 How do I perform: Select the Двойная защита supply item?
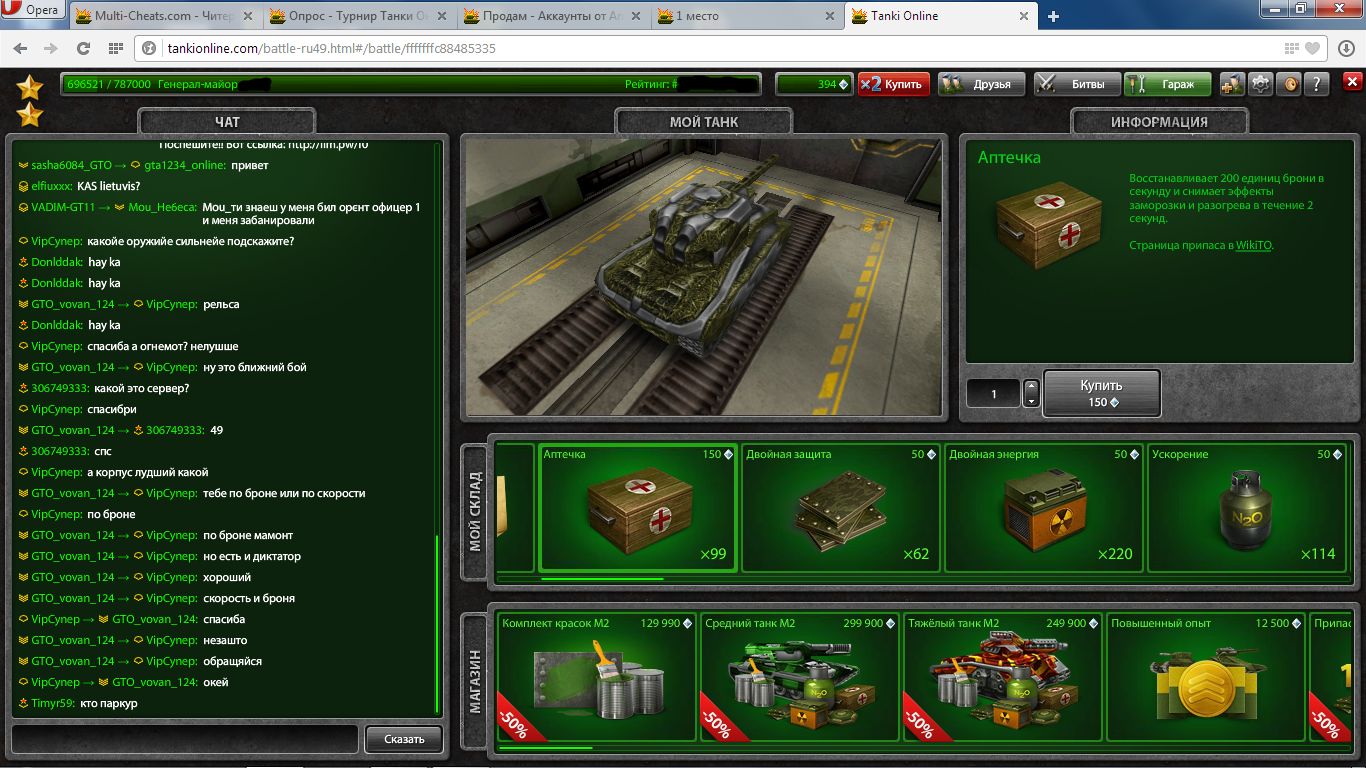pyautogui.click(x=841, y=508)
